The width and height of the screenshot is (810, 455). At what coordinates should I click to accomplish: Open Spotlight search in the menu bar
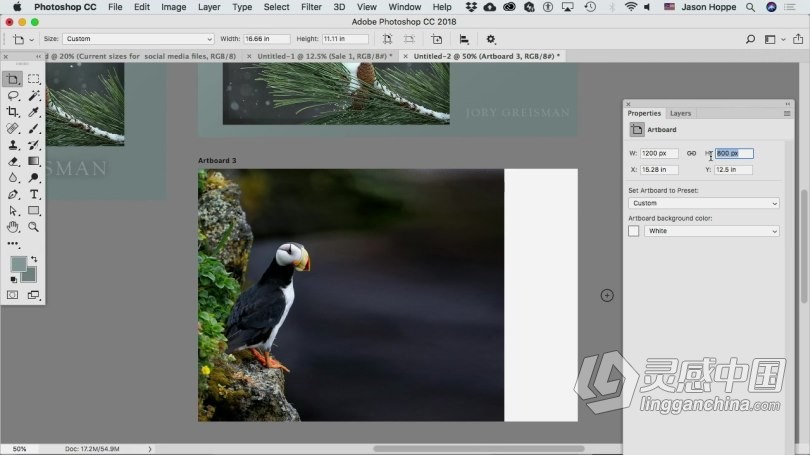point(750,7)
